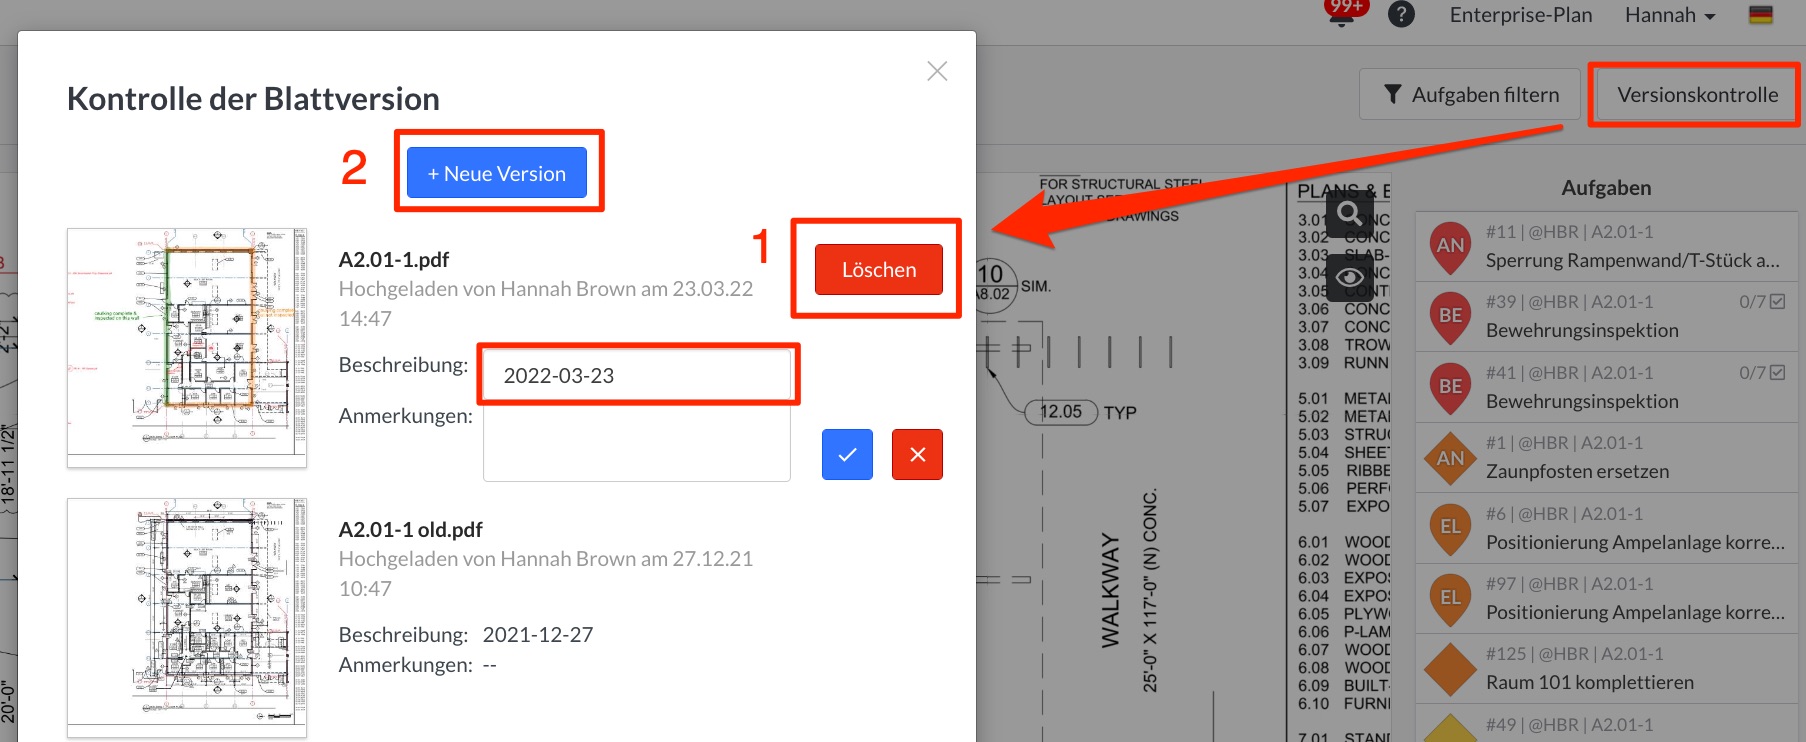Open the help question mark icon
This screenshot has height=742, width=1806.
tap(1401, 15)
